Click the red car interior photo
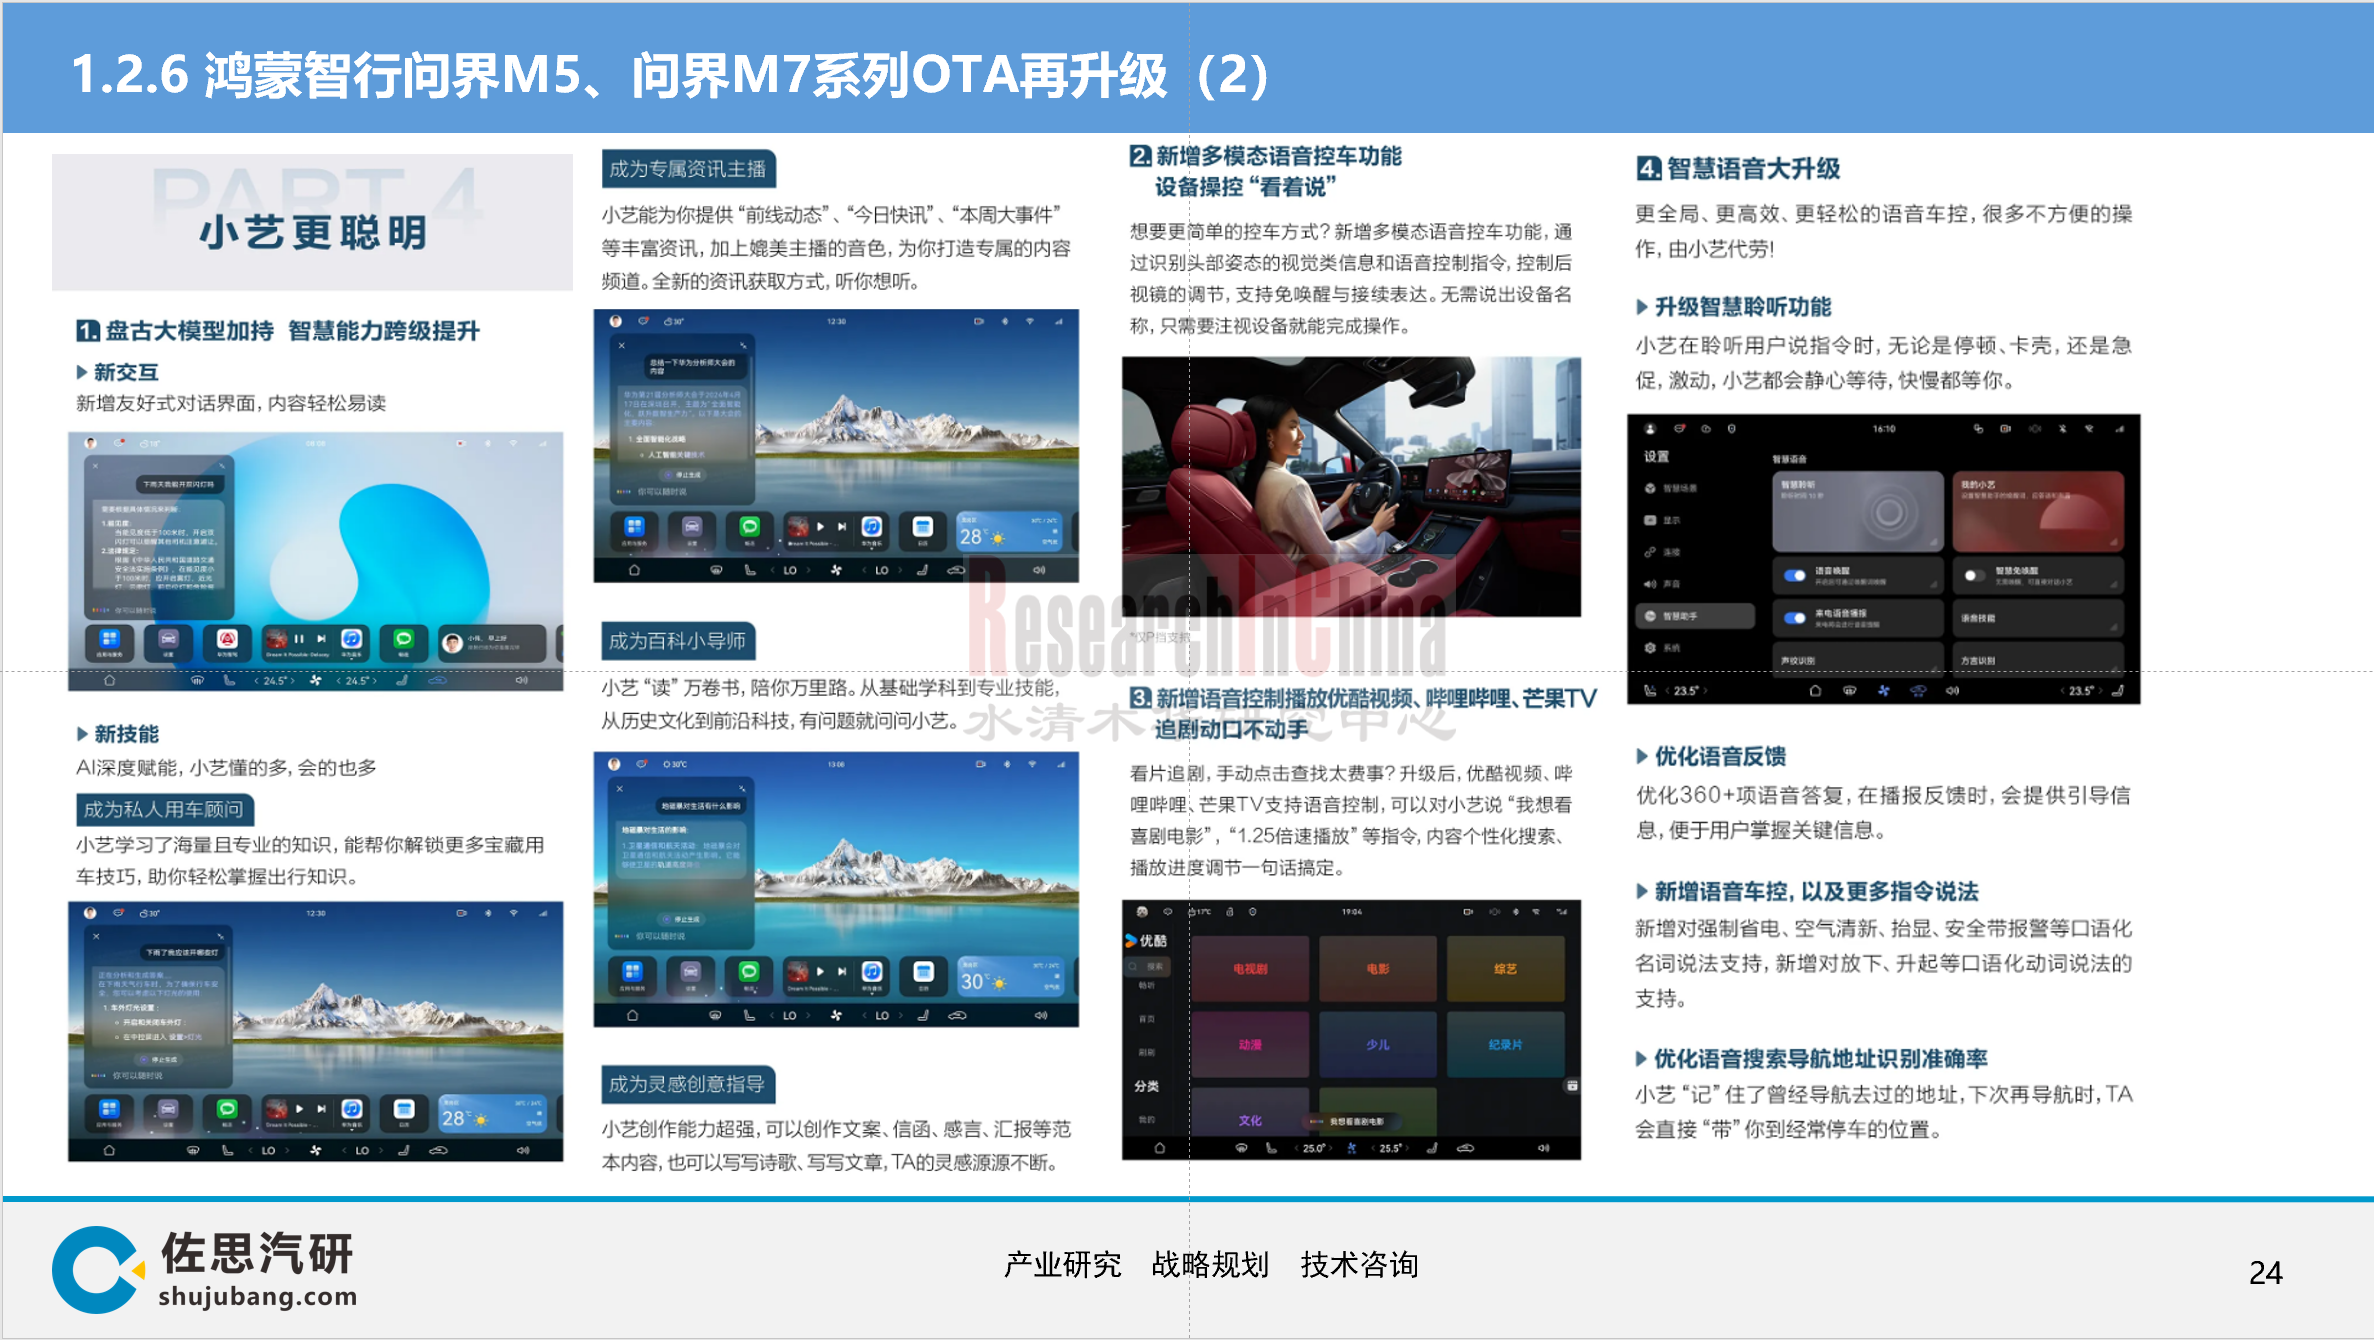 1351,486
